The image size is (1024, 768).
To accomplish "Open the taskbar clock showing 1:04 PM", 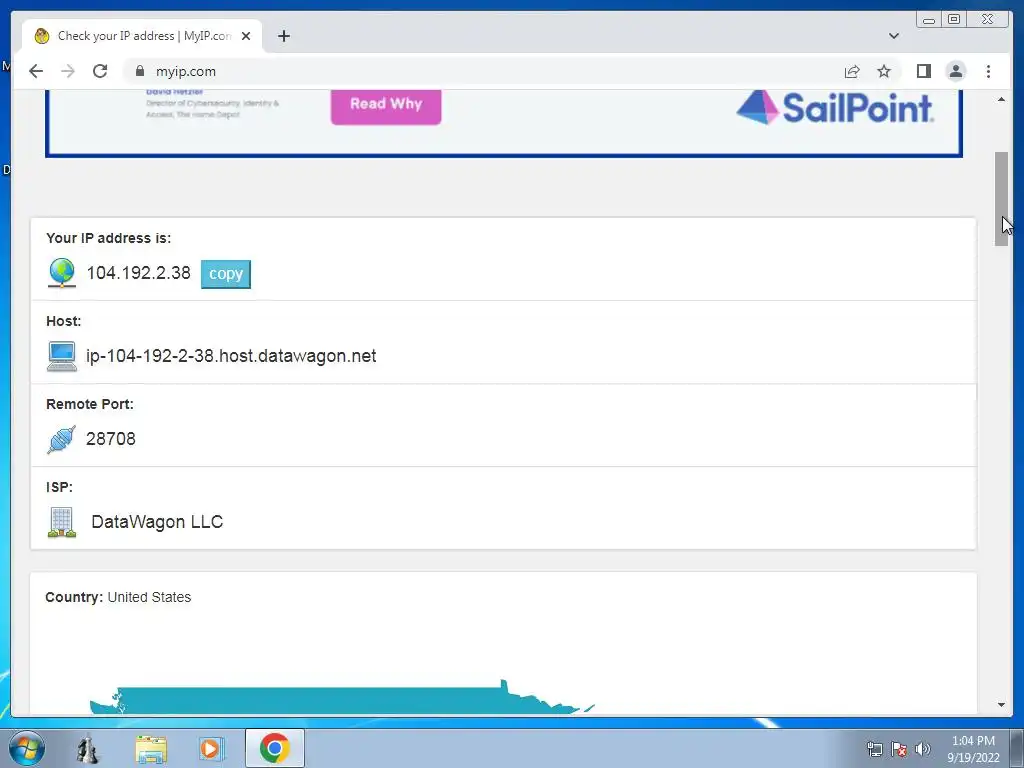I will pyautogui.click(x=973, y=749).
